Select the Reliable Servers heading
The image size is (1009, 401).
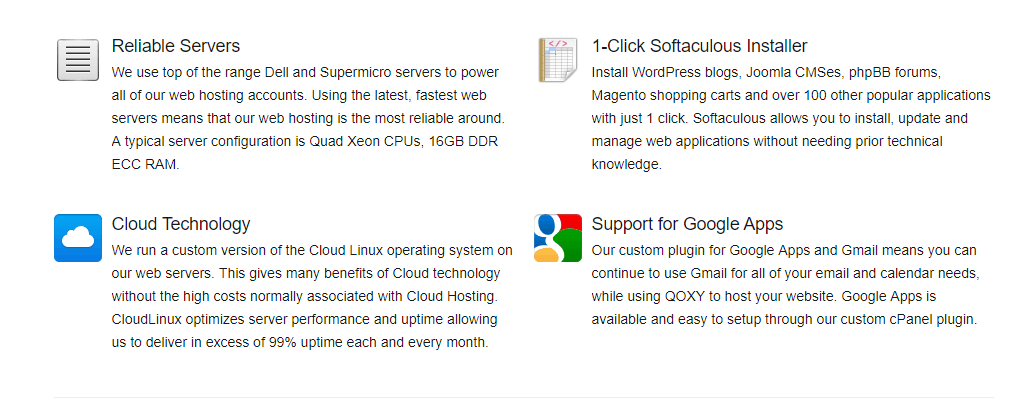(176, 46)
